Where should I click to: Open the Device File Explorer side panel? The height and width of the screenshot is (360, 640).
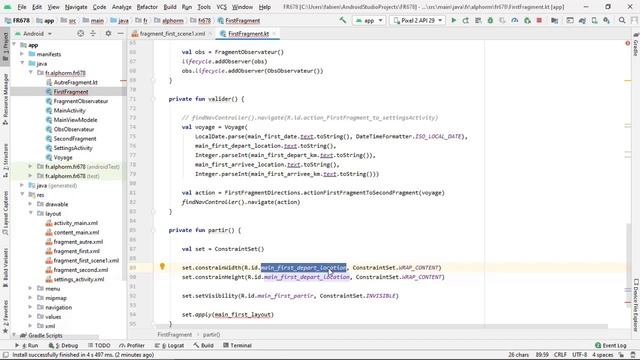(x=636, y=305)
